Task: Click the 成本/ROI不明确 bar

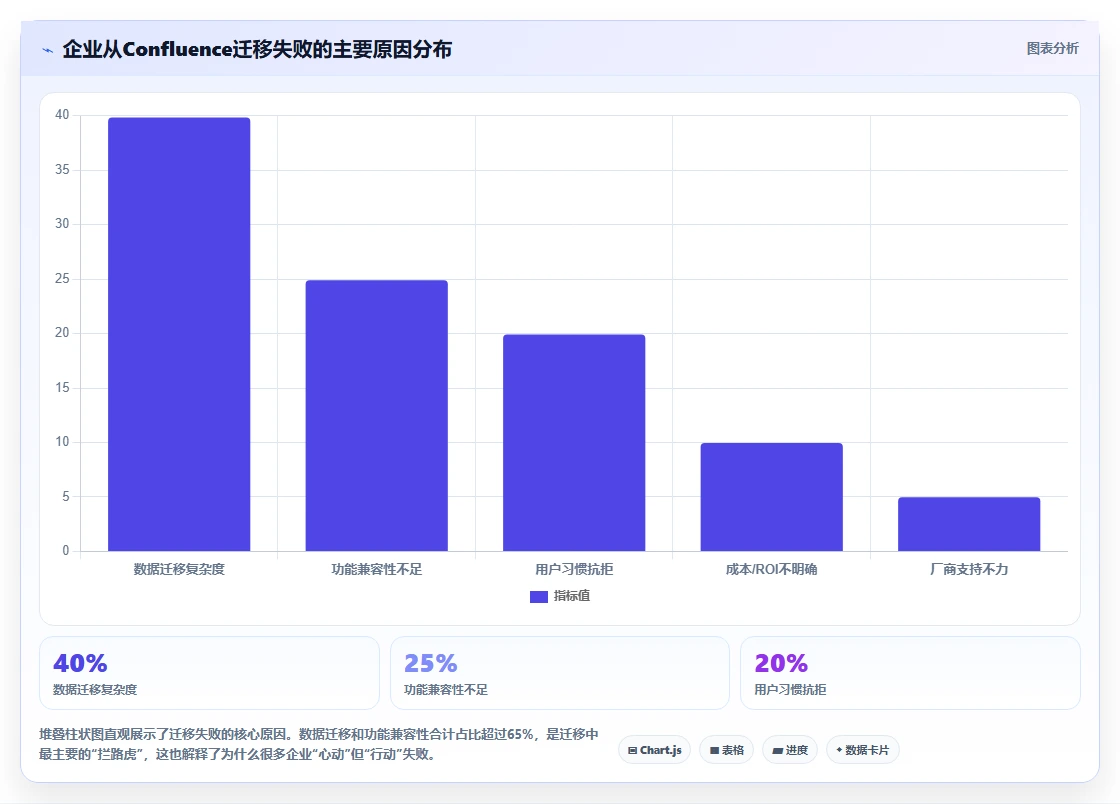Action: point(771,497)
